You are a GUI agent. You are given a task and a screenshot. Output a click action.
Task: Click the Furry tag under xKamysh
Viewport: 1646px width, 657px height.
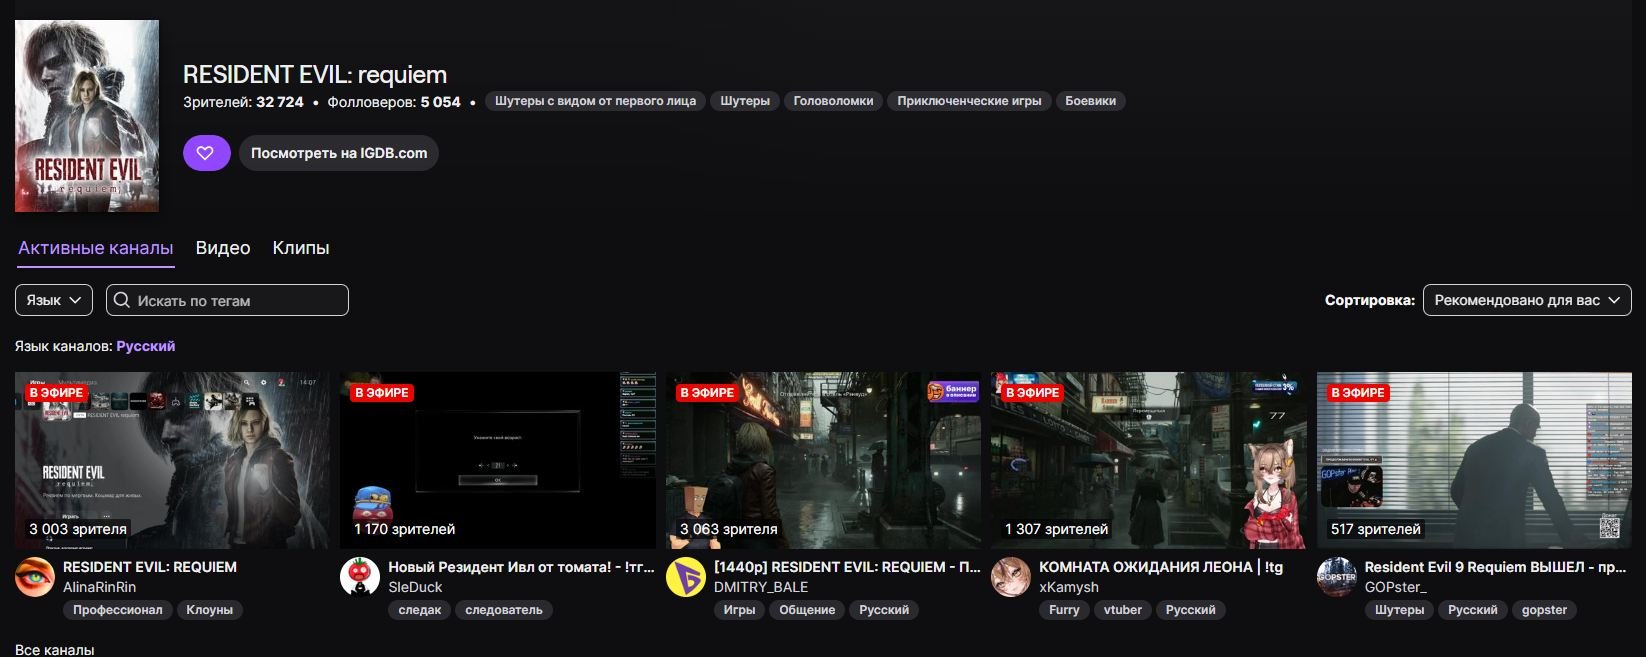pos(1064,610)
